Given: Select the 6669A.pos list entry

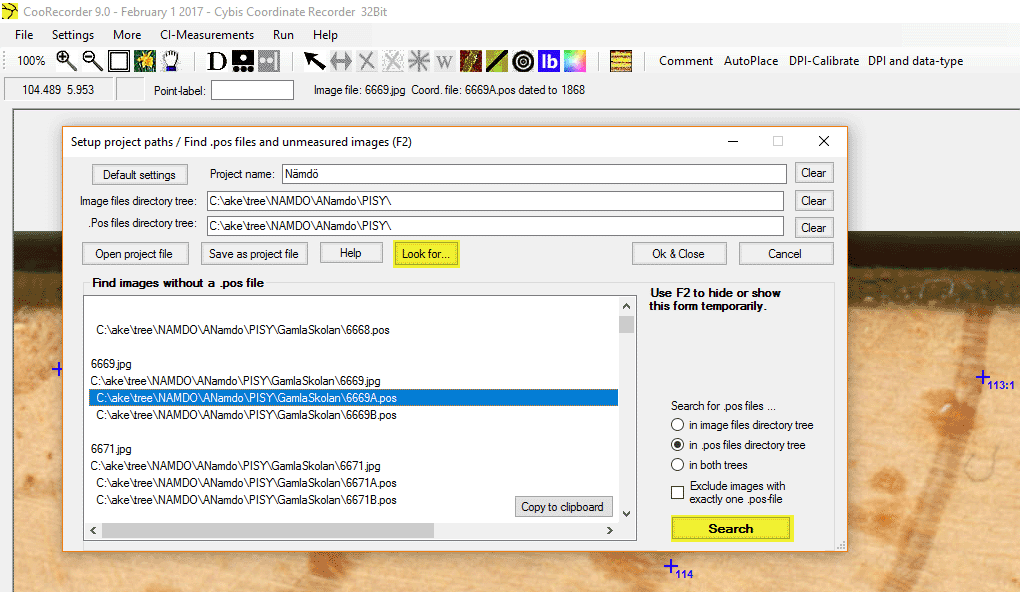Looking at the screenshot, I should coord(353,397).
